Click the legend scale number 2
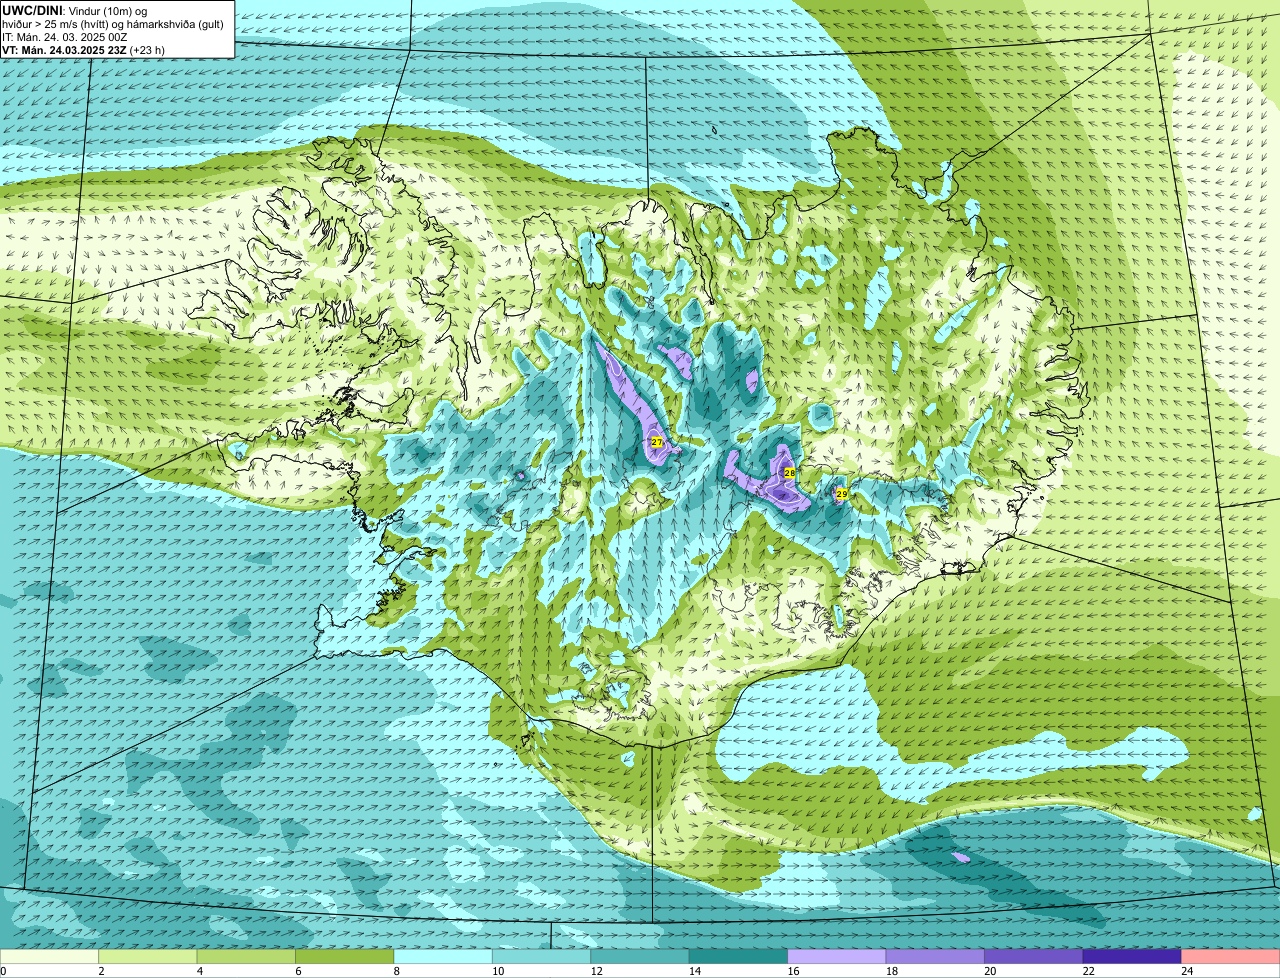 pyautogui.click(x=101, y=971)
